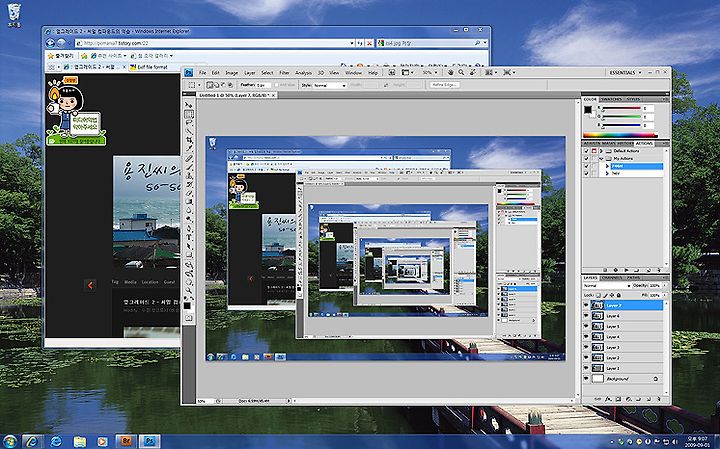
Task: Open the Filter menu in Photoshop
Action: (x=284, y=73)
